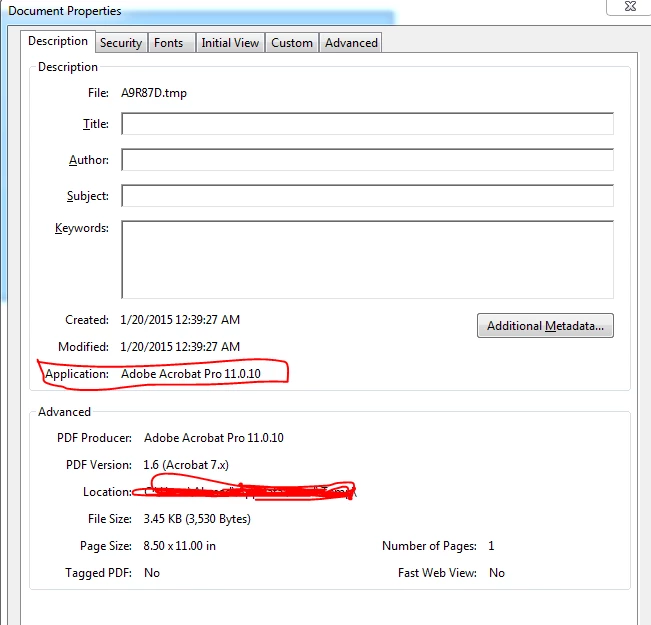The height and width of the screenshot is (625, 651).
Task: Click the Fast Web View value No
Action: pos(497,573)
